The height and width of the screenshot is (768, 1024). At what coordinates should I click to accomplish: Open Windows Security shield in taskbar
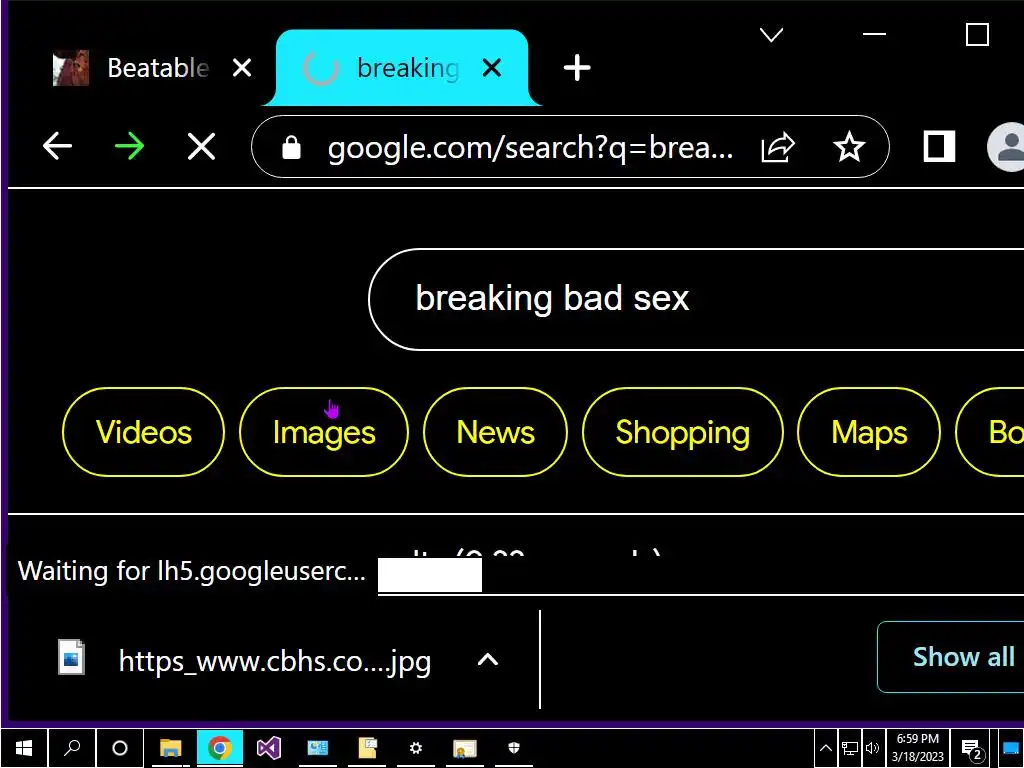click(x=514, y=748)
